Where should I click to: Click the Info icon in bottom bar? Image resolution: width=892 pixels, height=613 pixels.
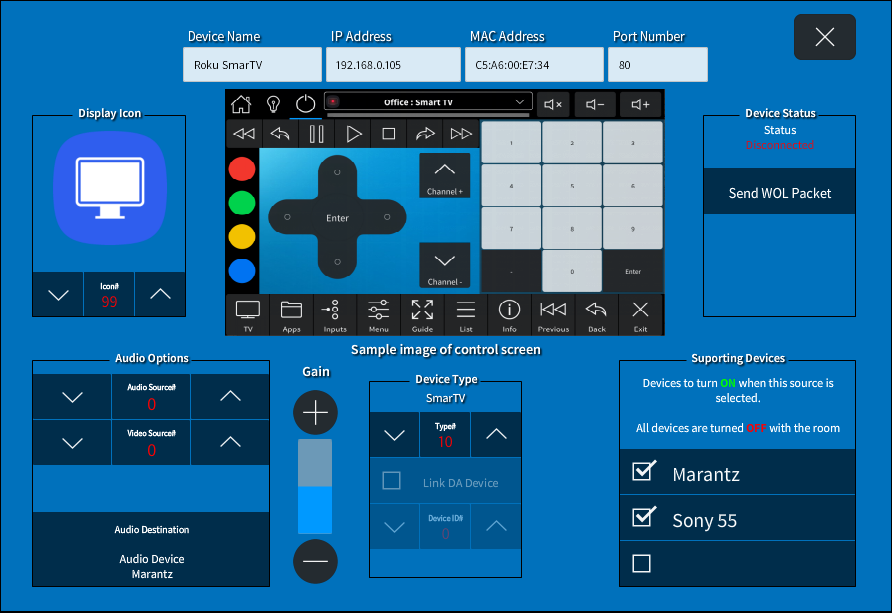click(x=509, y=315)
